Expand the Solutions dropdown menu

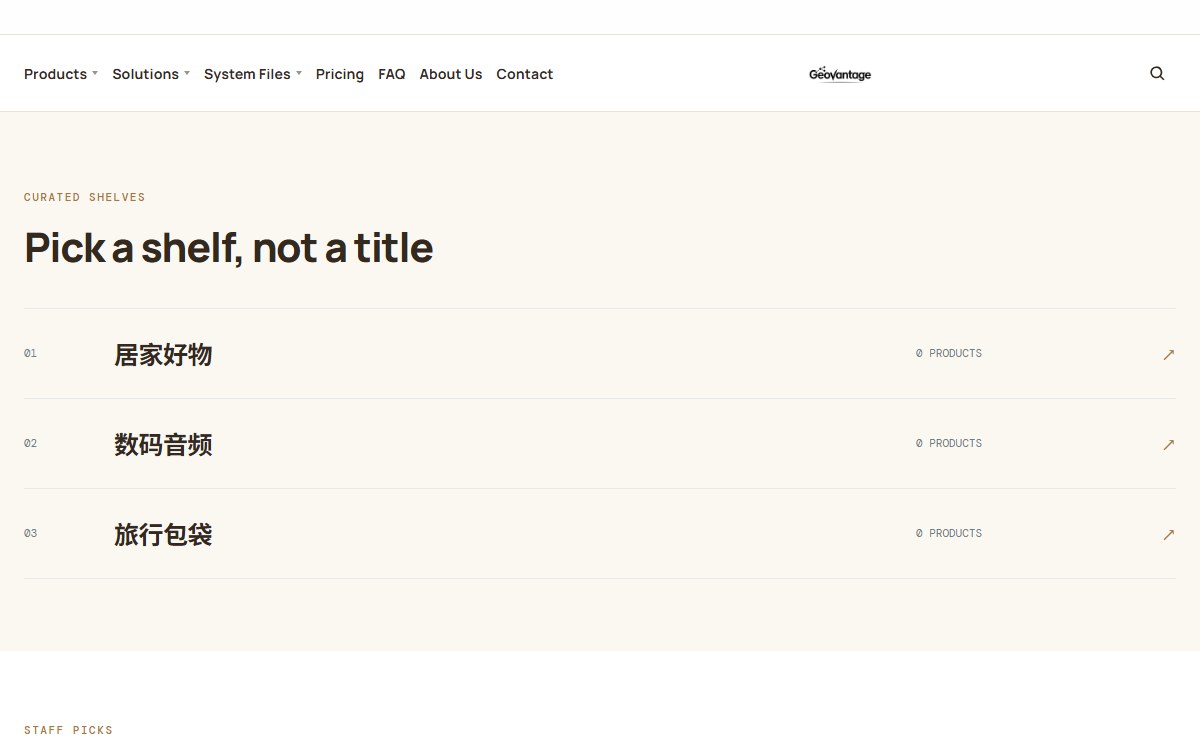point(151,74)
